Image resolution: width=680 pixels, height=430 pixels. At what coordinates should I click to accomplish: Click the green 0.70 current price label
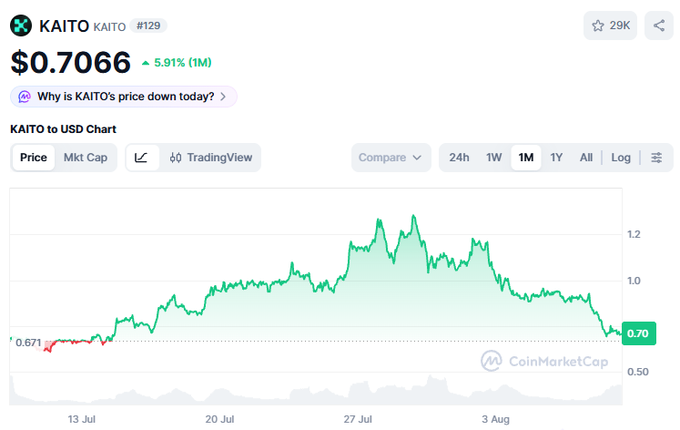[x=638, y=333]
